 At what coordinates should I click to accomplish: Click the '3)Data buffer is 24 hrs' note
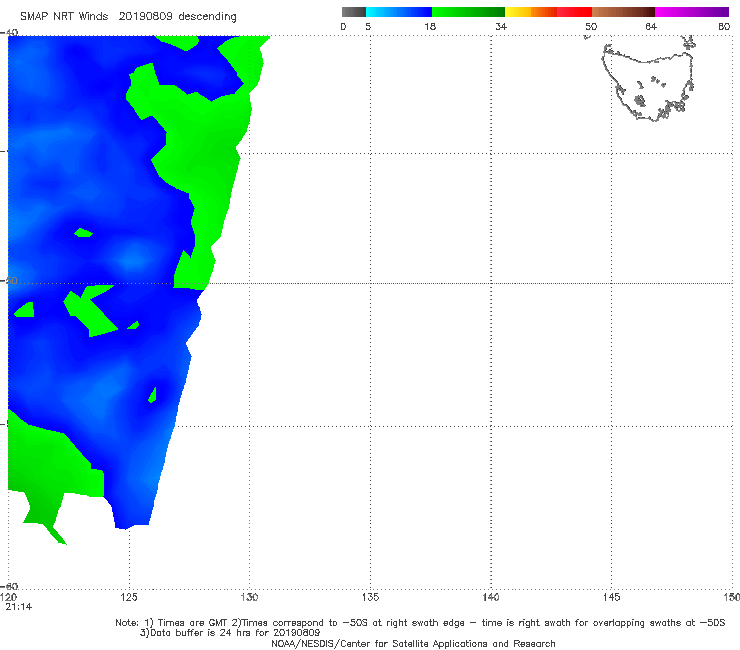click(x=230, y=633)
